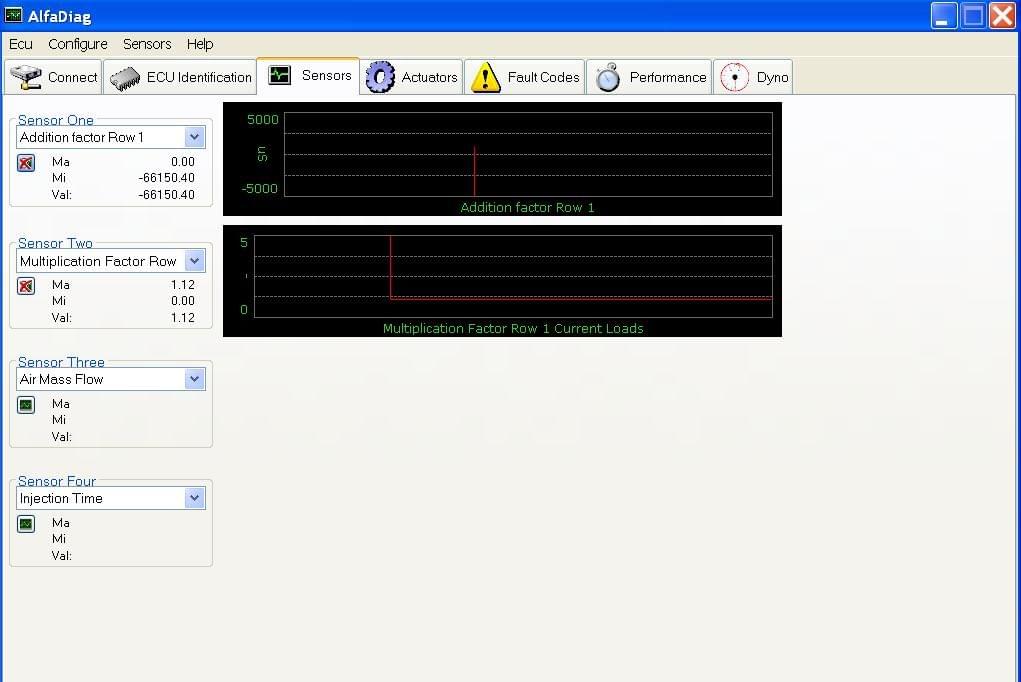1021x682 pixels.
Task: Click Sensor Two Mi reading 0.00
Action: pyautogui.click(x=183, y=301)
